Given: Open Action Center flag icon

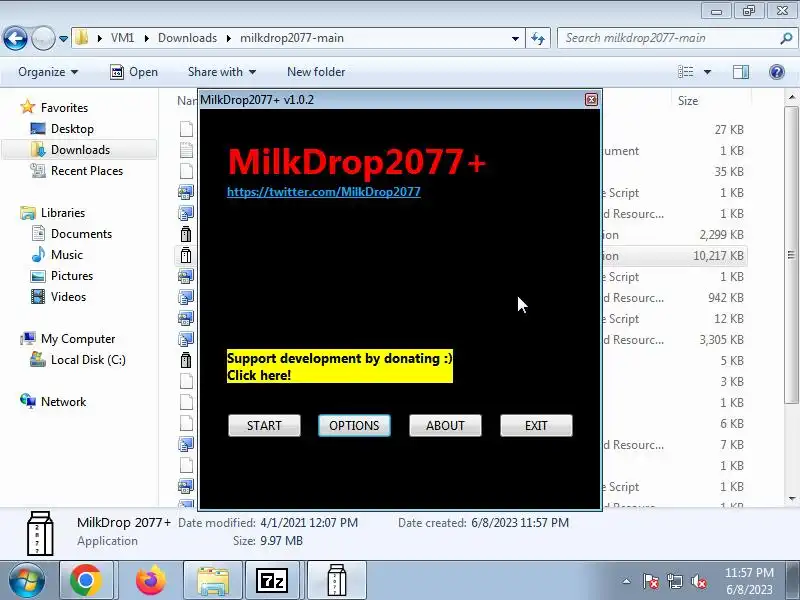Looking at the screenshot, I should click(651, 581).
